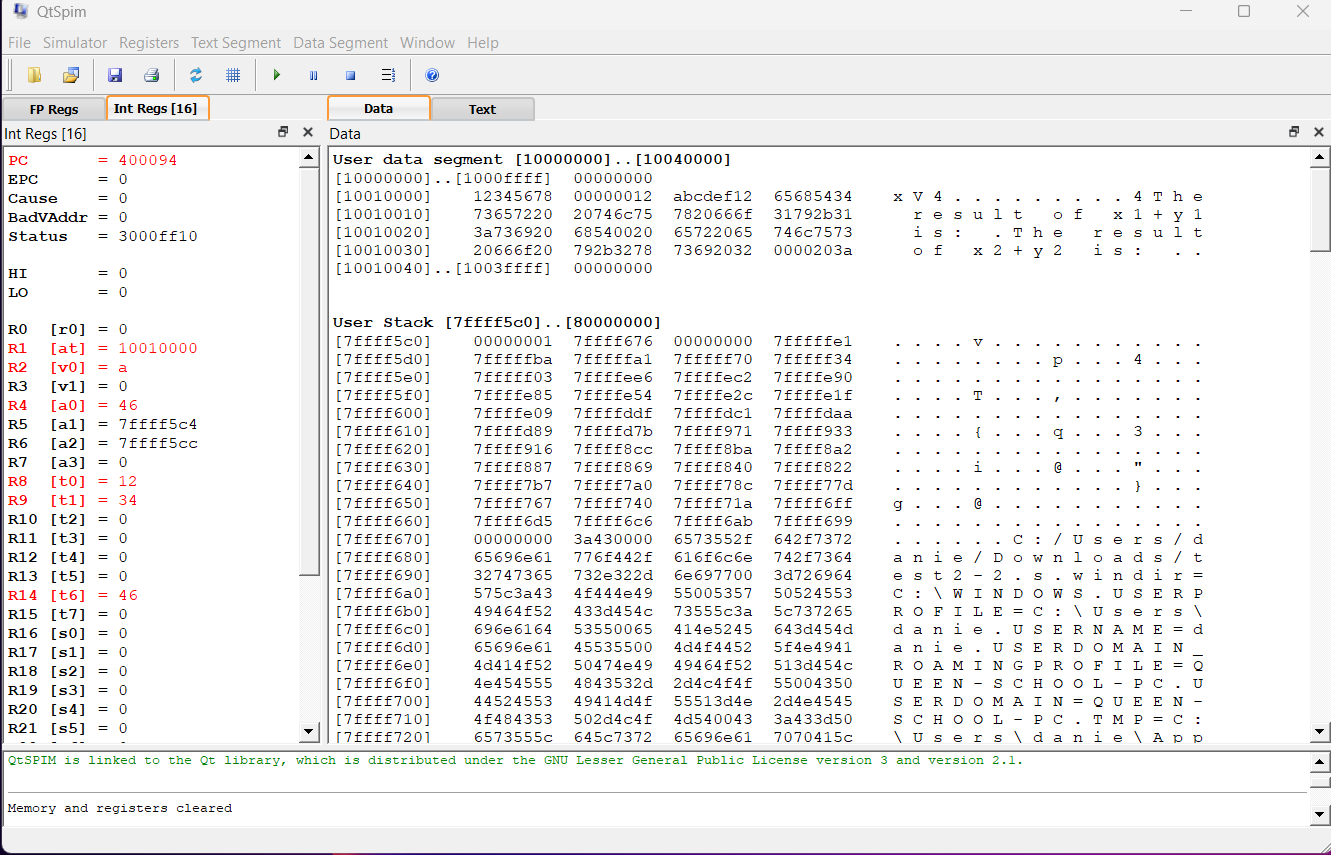Screen dimensions: 1331x855
Task: Select the Data tab
Action: (x=378, y=108)
